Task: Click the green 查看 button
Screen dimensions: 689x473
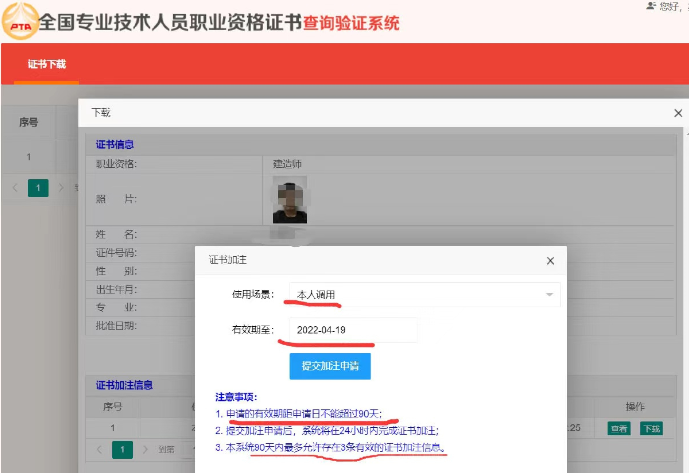Action: point(619,428)
